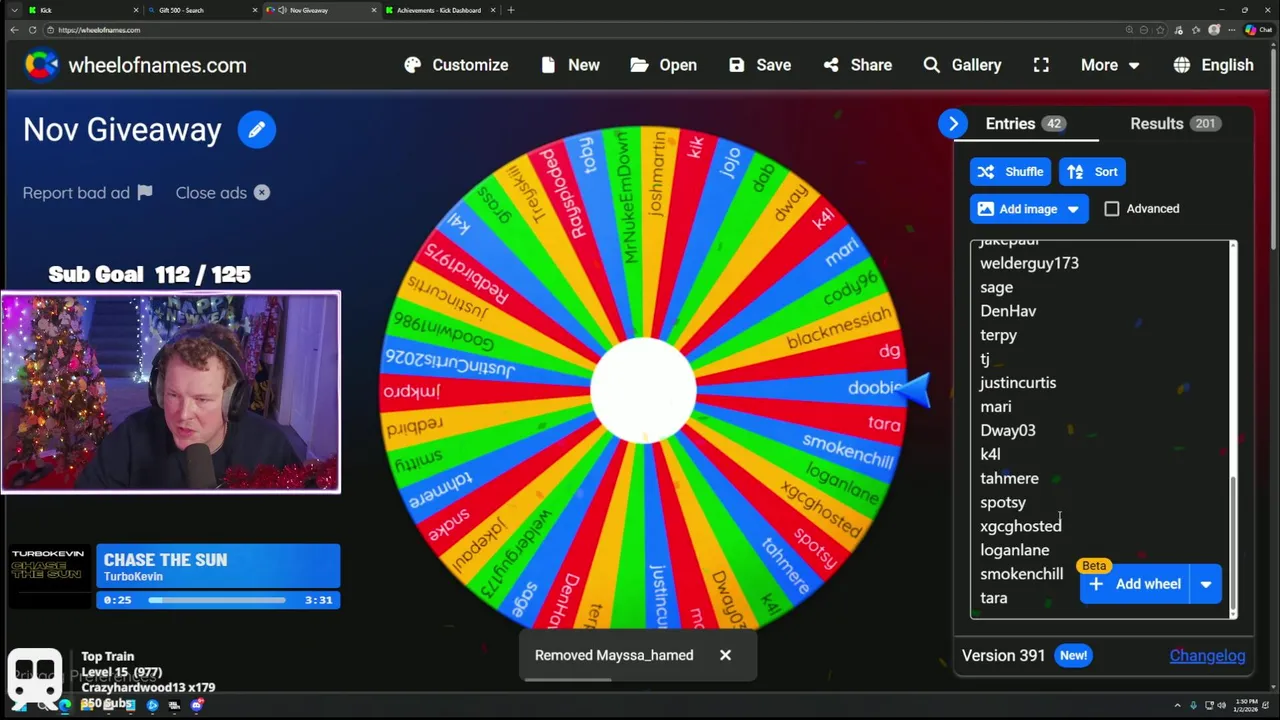Viewport: 1280px width, 720px height.
Task: Expand the More dropdown menu
Action: pyautogui.click(x=1110, y=65)
